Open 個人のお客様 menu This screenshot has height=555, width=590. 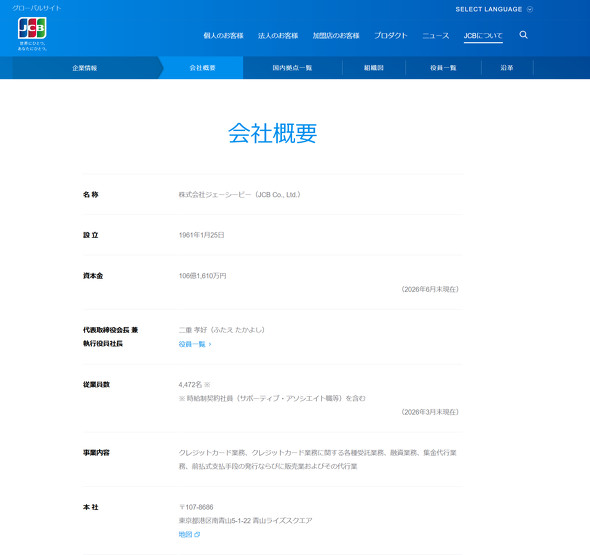[x=224, y=36]
